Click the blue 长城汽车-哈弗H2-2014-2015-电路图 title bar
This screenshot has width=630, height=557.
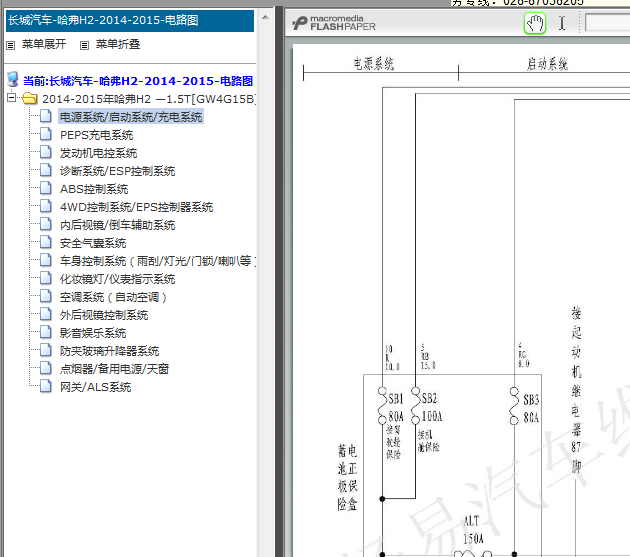click(130, 20)
